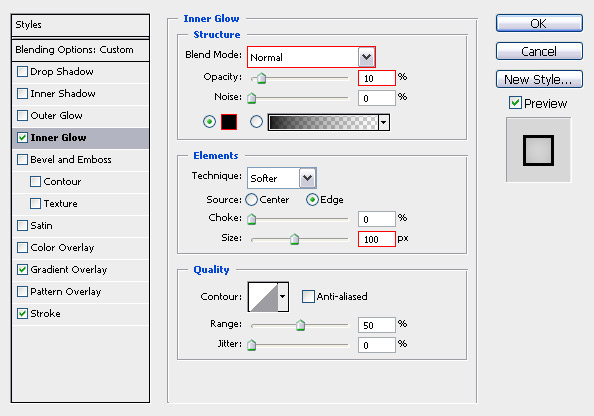Enable the Drop Shadow checkbox
Screen dimensions: 594x416
coord(23,72)
